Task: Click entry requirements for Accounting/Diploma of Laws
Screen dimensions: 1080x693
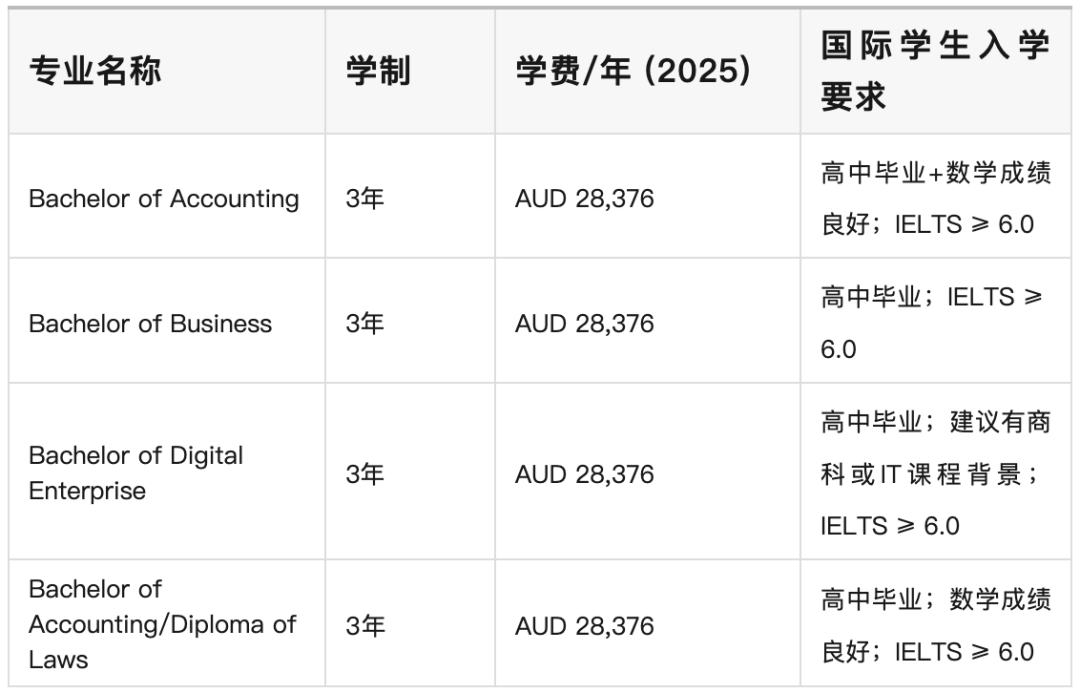Action: coord(935,626)
